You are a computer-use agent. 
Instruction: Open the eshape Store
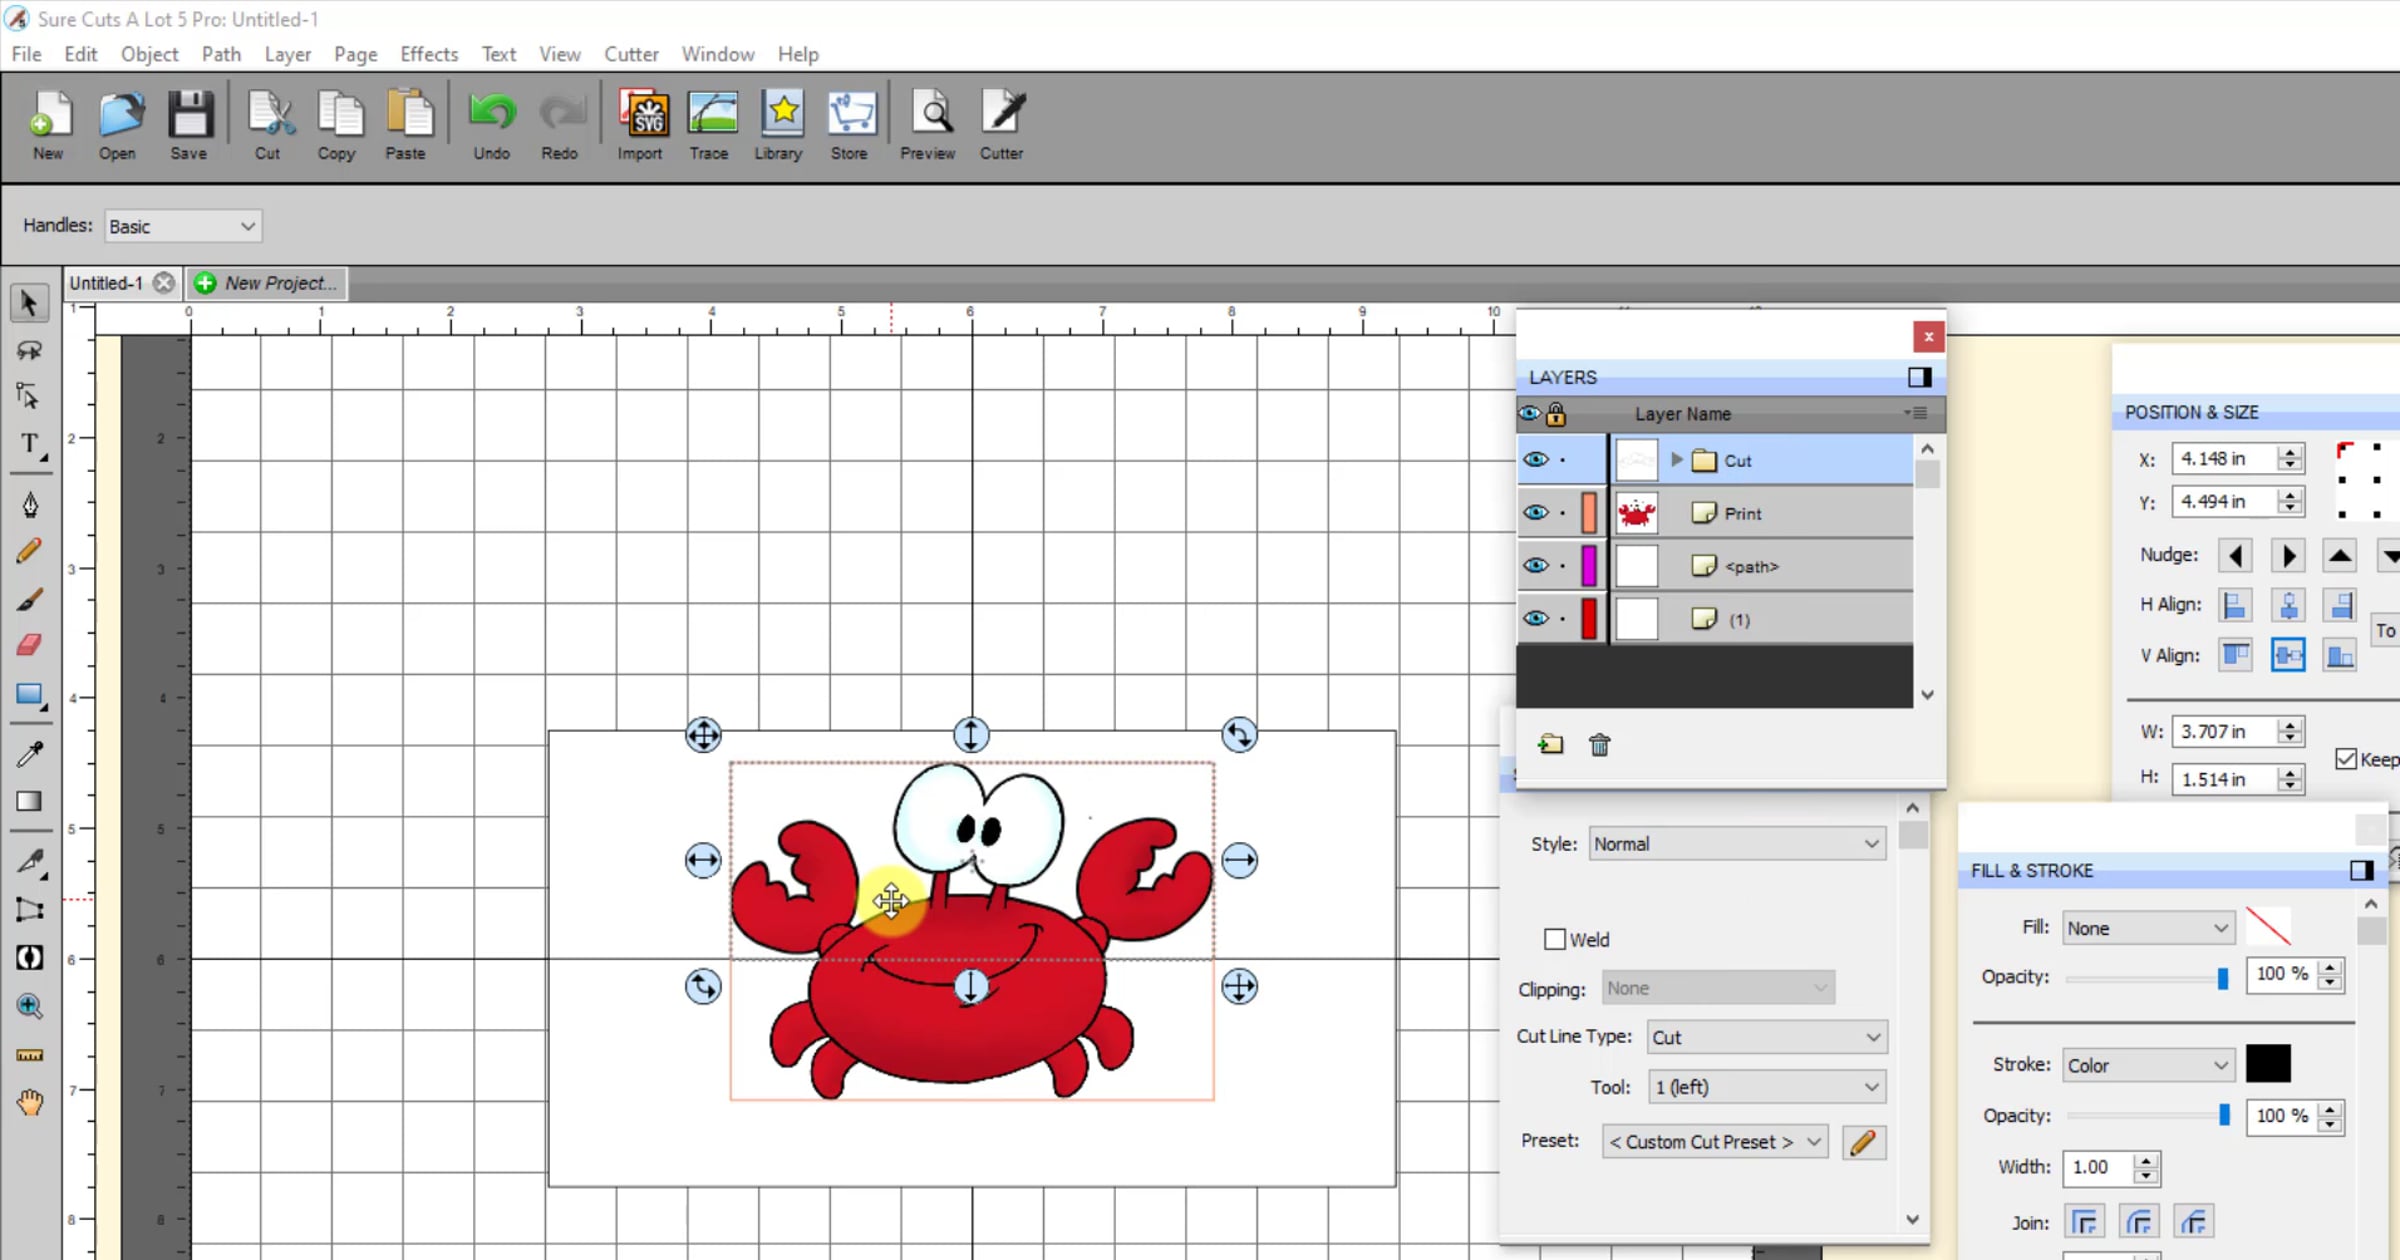(850, 125)
